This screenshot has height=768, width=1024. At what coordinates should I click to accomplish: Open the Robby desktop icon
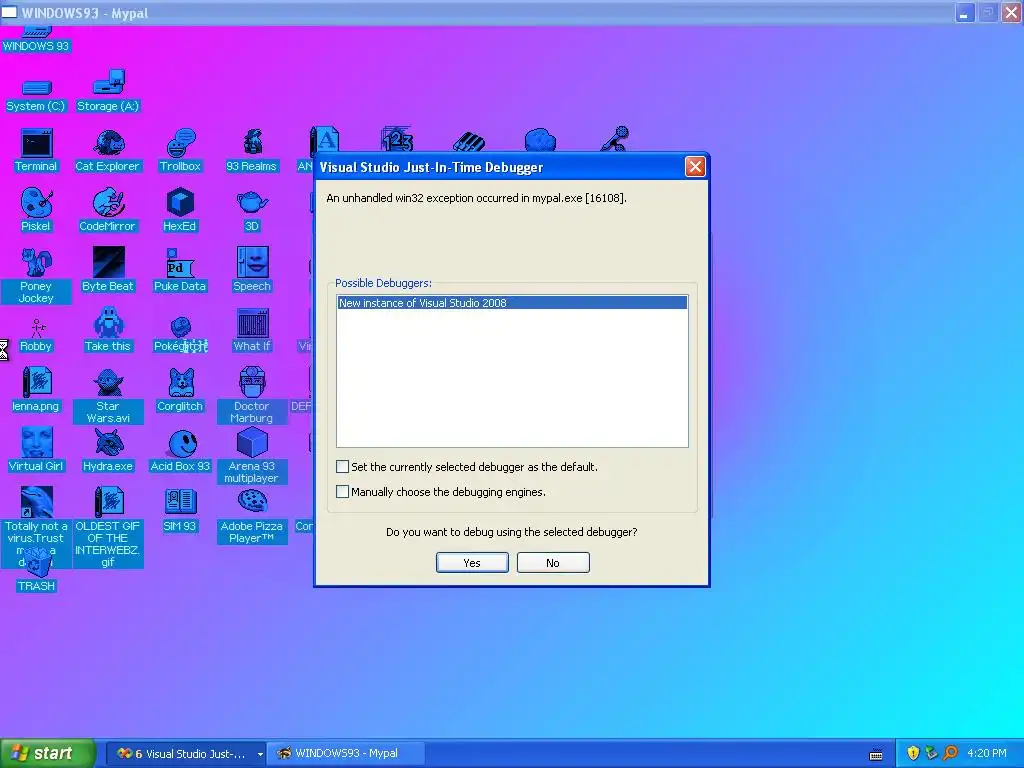(x=37, y=336)
